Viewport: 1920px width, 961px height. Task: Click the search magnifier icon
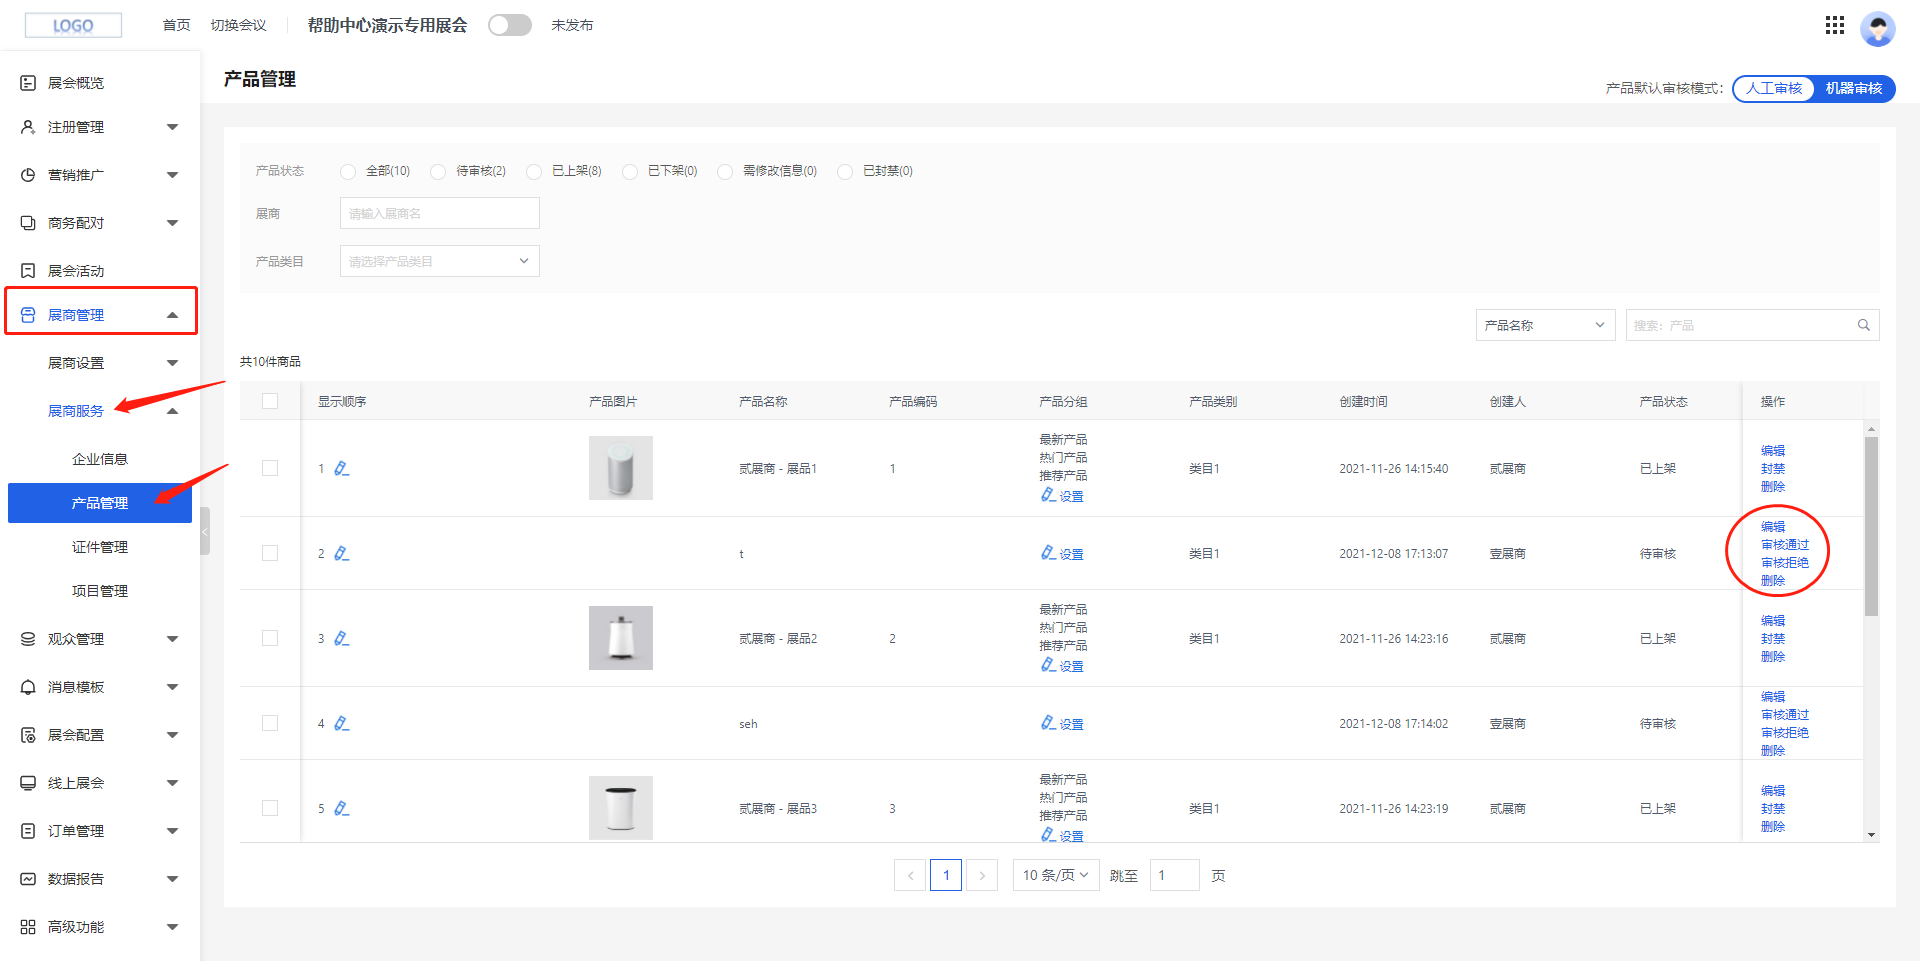coord(1864,325)
